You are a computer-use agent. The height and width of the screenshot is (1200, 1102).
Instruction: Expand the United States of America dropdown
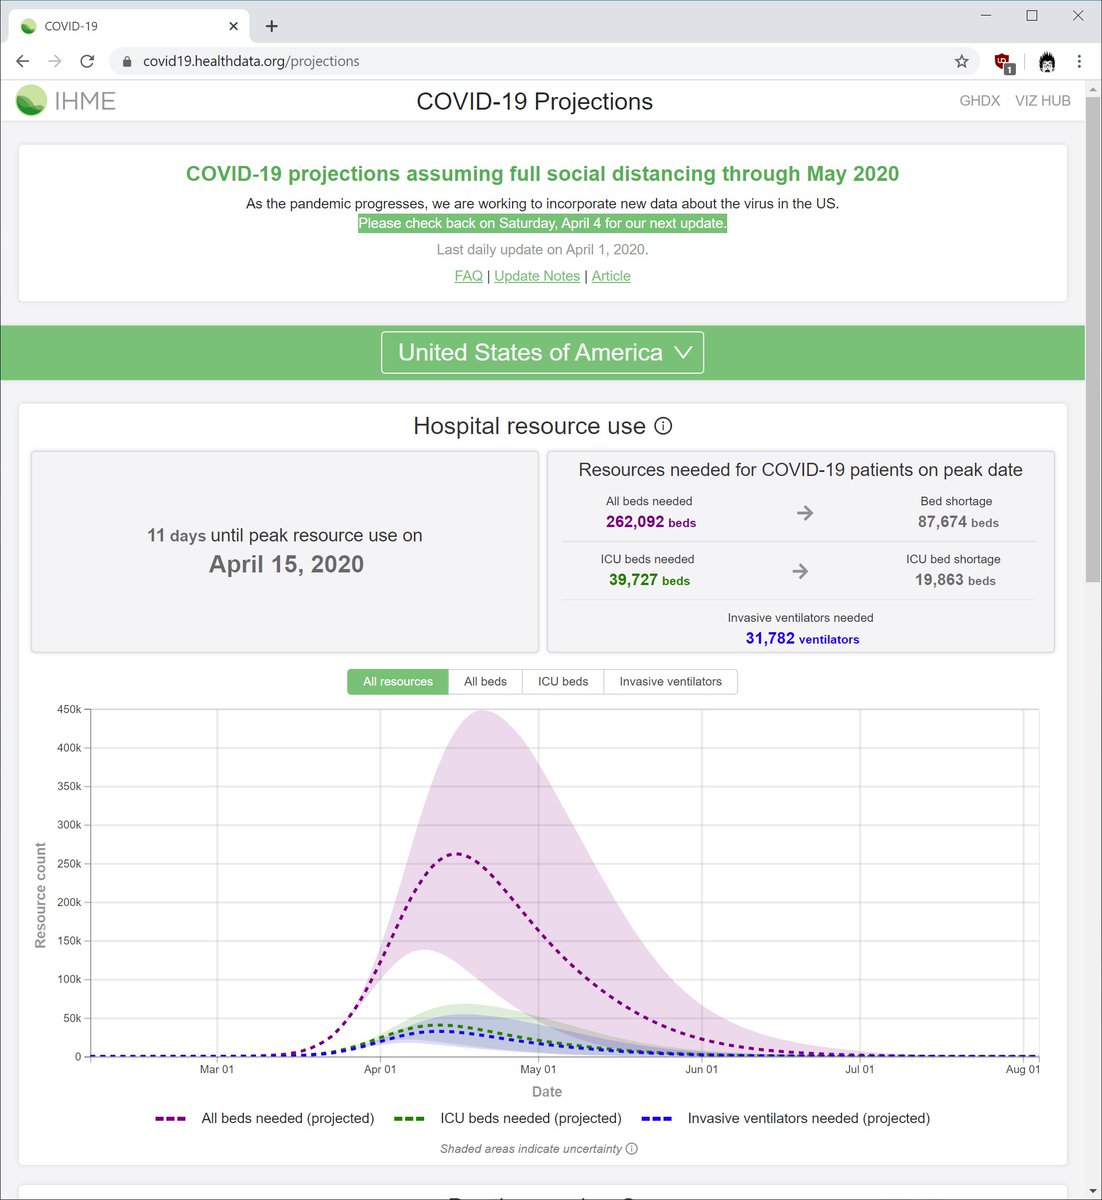(x=543, y=352)
